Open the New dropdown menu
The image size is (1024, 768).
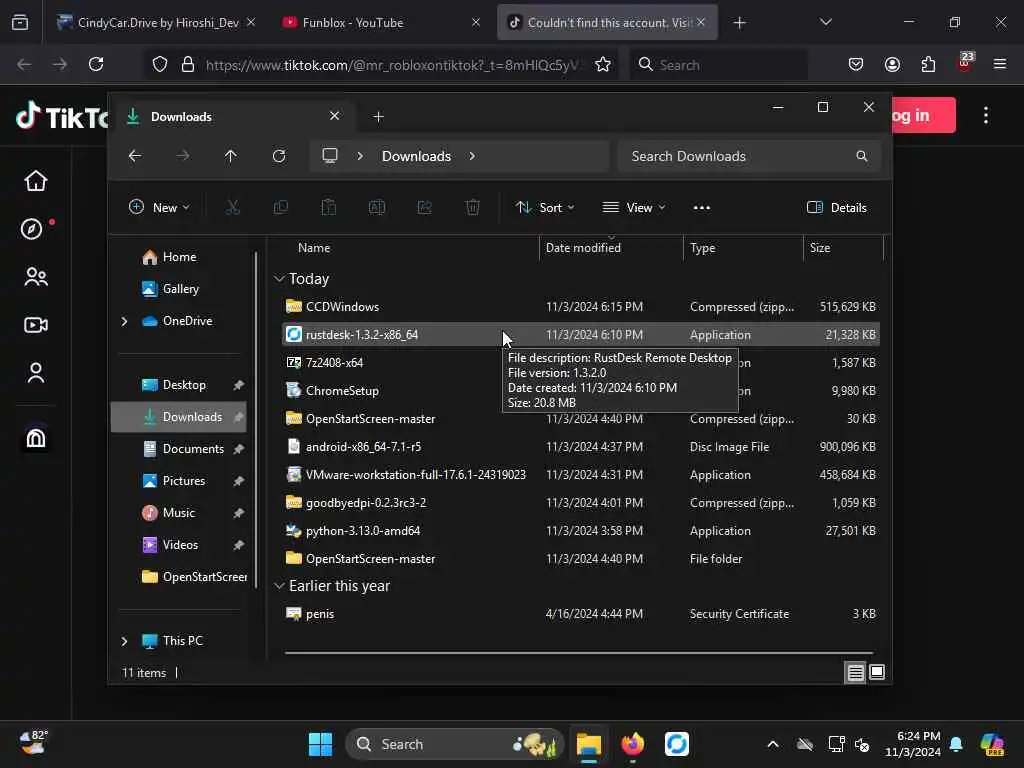point(159,208)
